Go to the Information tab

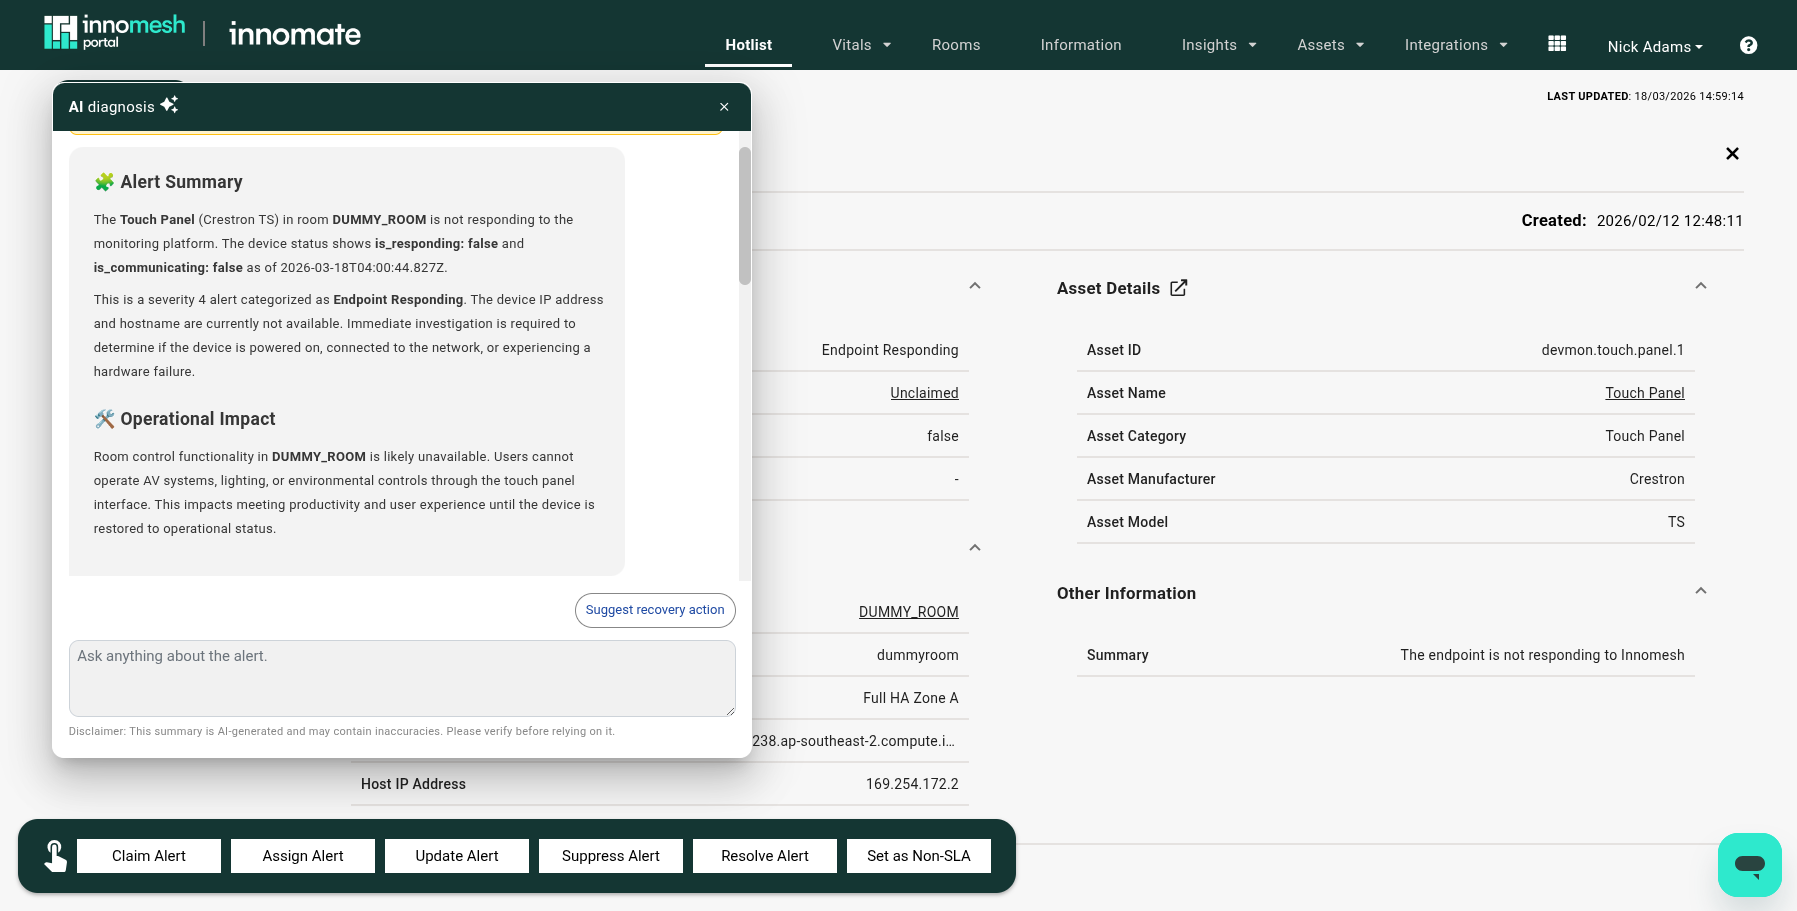click(1080, 45)
